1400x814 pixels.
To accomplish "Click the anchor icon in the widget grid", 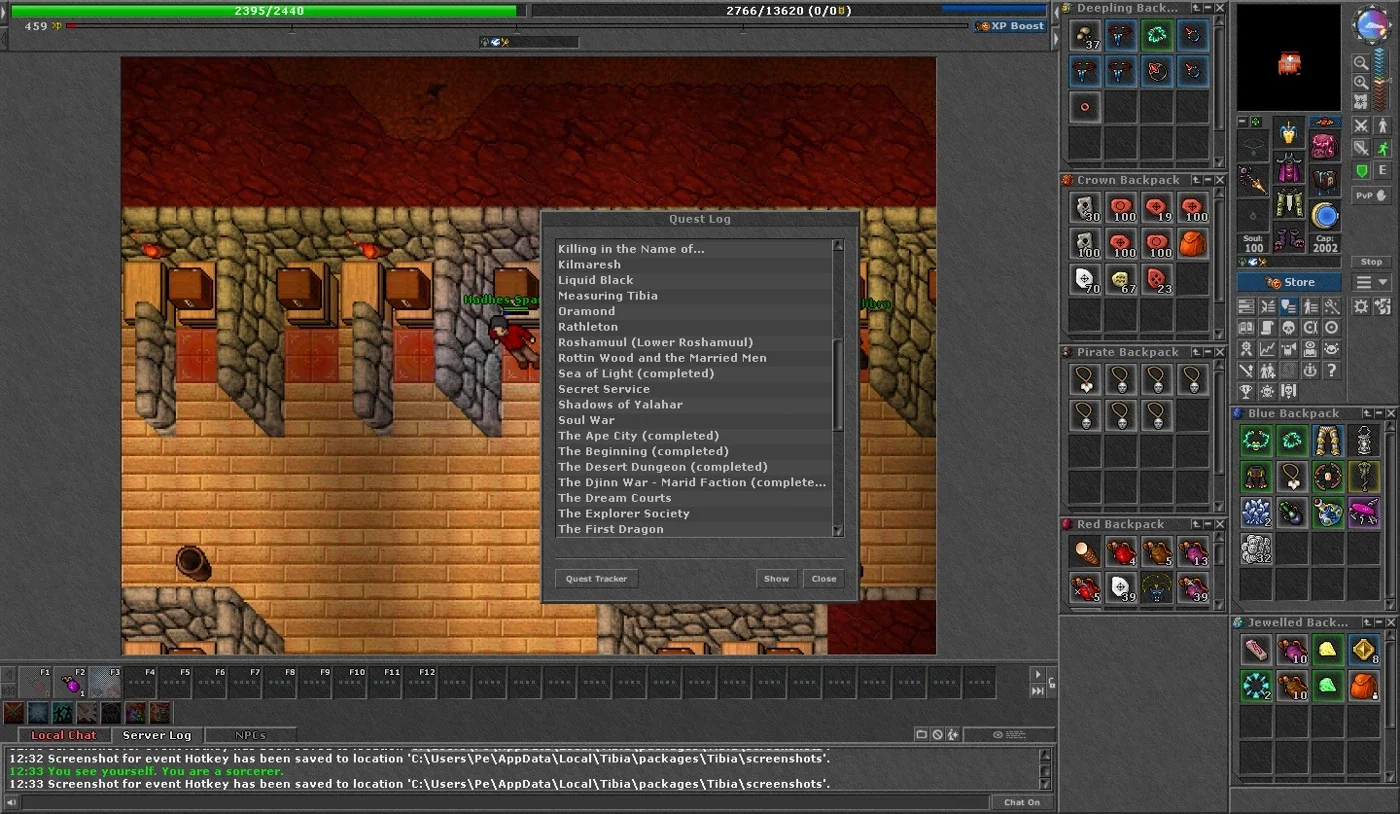I will click(x=1310, y=371).
